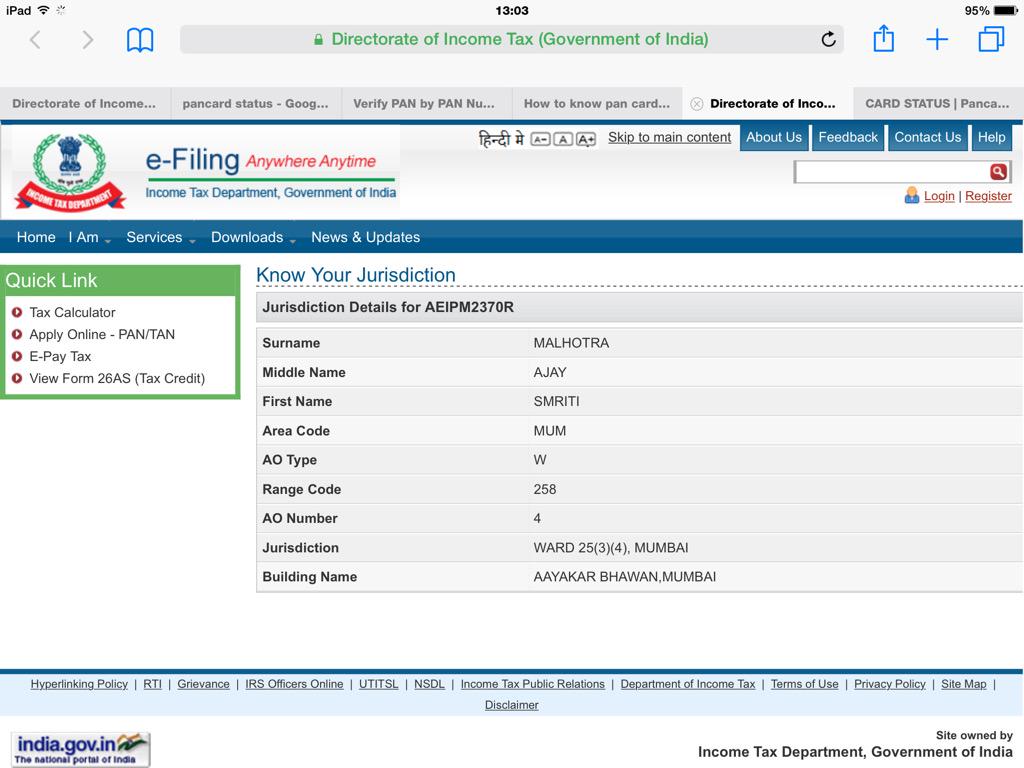Open NSDL footer link
Image resolution: width=1024 pixels, height=768 pixels.
pyautogui.click(x=429, y=684)
